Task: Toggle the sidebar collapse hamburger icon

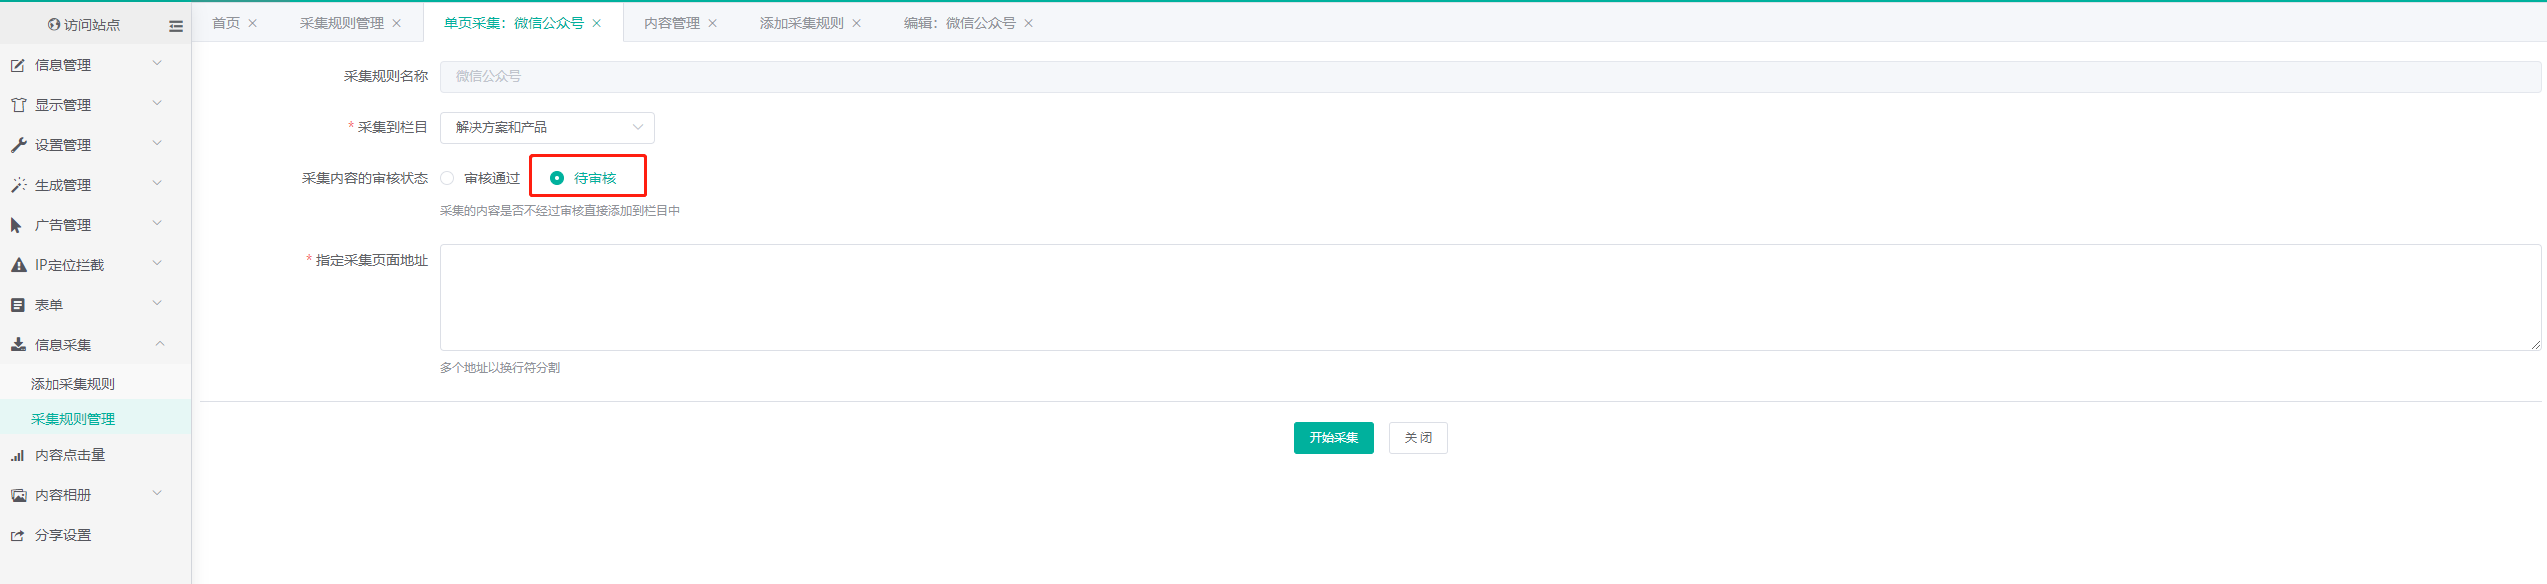Action: click(176, 26)
